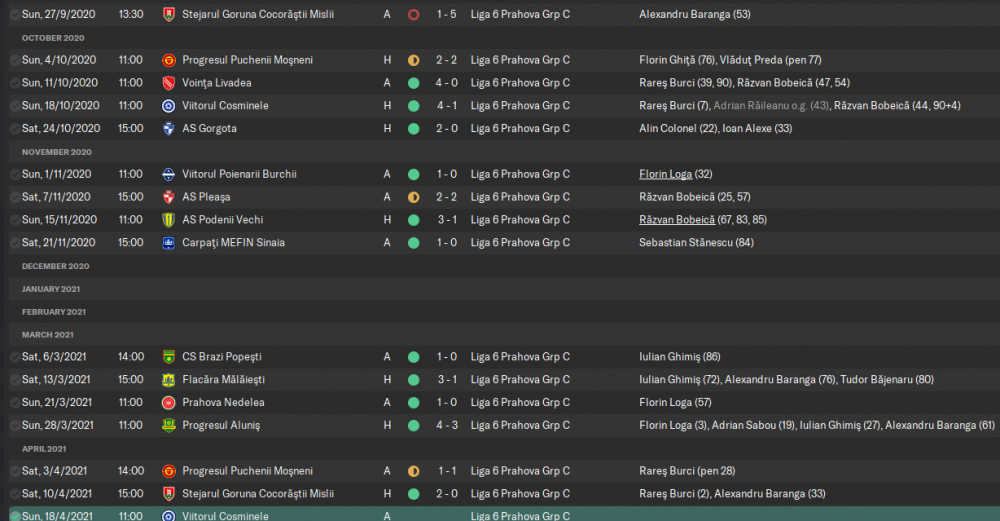Screen dimensions: 1000x521
Task: Click the Stejarul Goruna Cocorăştii Mislii badge, 27/9/2020 row
Action: point(168,15)
